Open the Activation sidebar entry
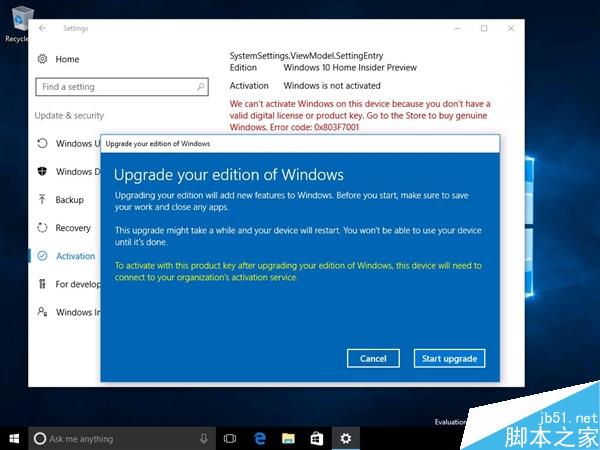 pyautogui.click(x=75, y=256)
